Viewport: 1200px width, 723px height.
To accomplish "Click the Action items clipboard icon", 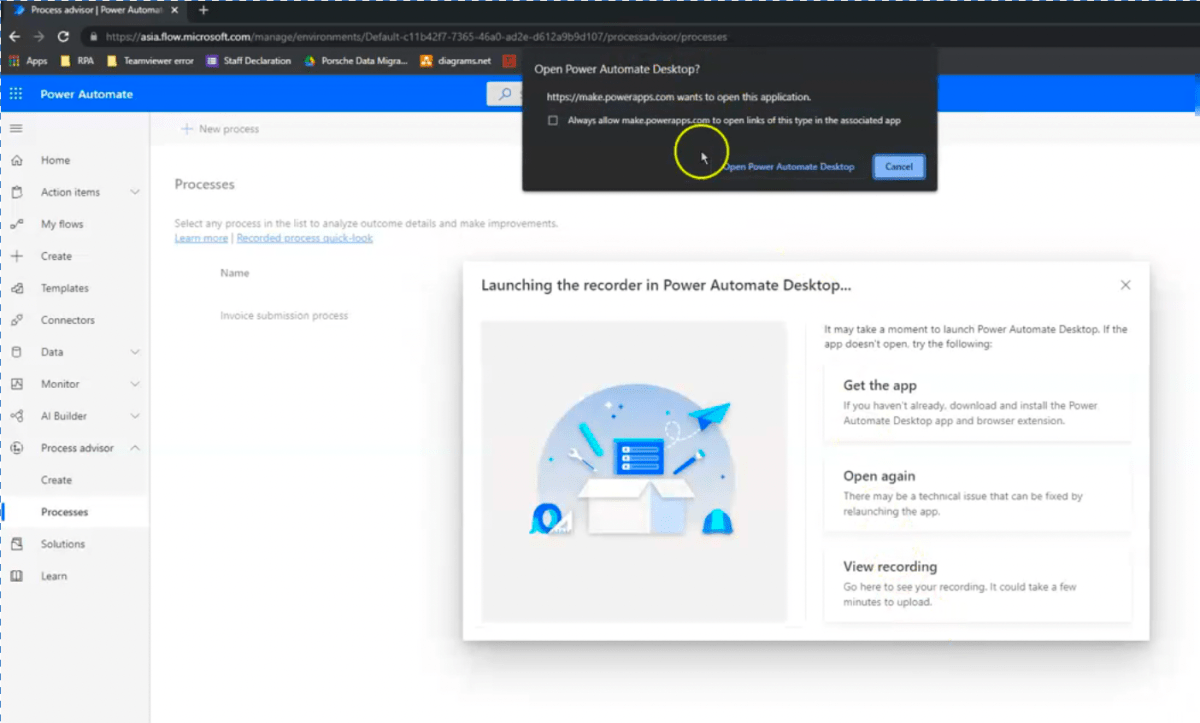I will 17,192.
